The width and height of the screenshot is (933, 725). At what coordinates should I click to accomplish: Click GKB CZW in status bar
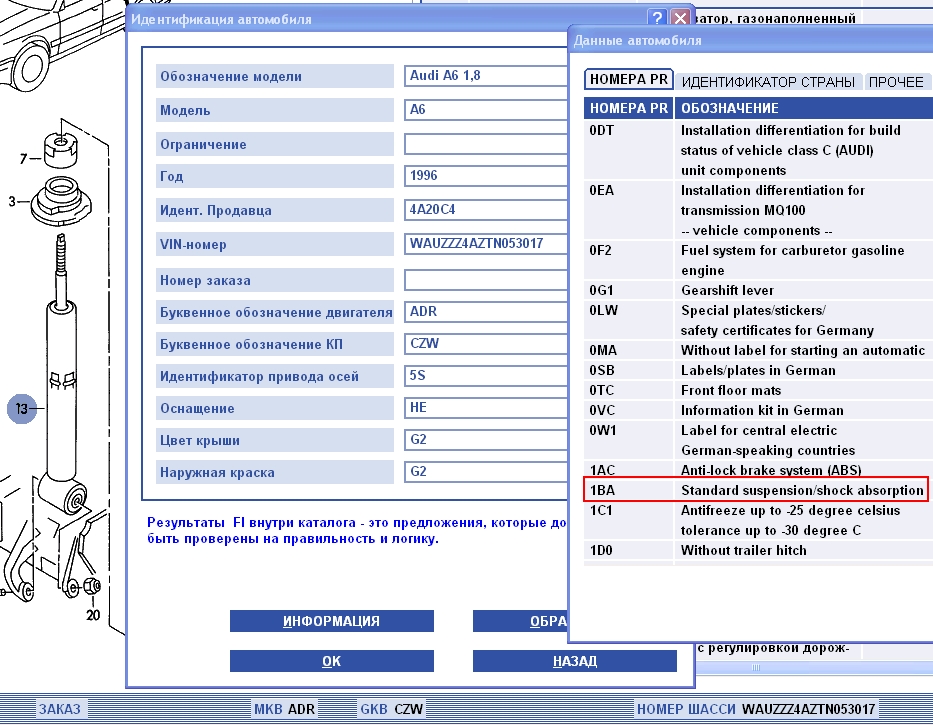(391, 709)
